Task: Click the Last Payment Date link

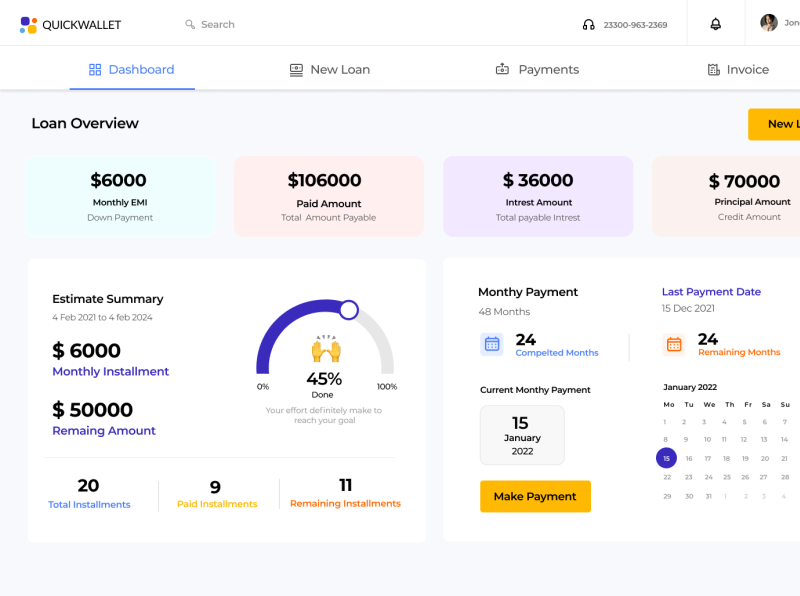Action: [x=711, y=292]
